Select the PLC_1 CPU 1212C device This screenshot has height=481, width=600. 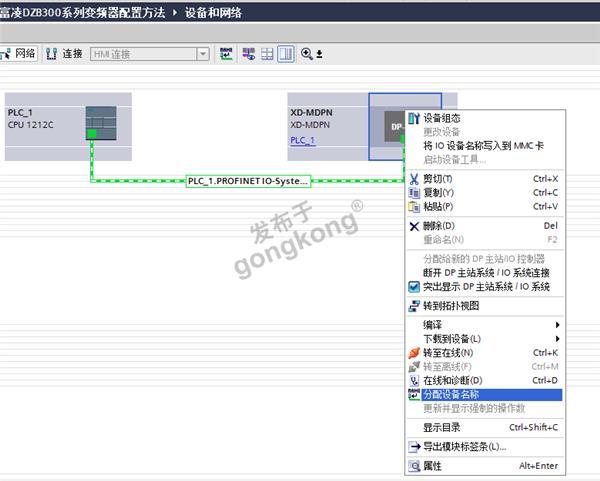coord(68,126)
